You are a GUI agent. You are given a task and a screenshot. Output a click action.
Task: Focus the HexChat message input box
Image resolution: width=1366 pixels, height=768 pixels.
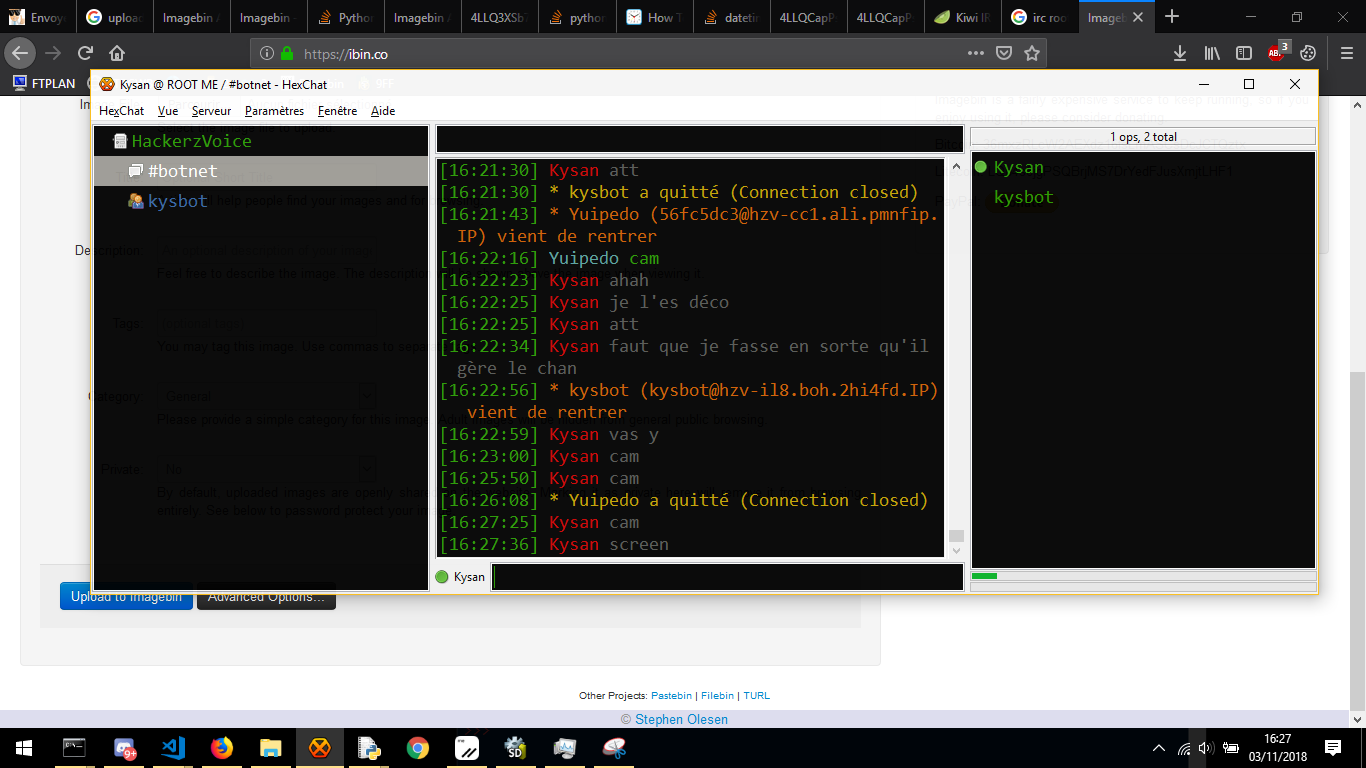[727, 577]
